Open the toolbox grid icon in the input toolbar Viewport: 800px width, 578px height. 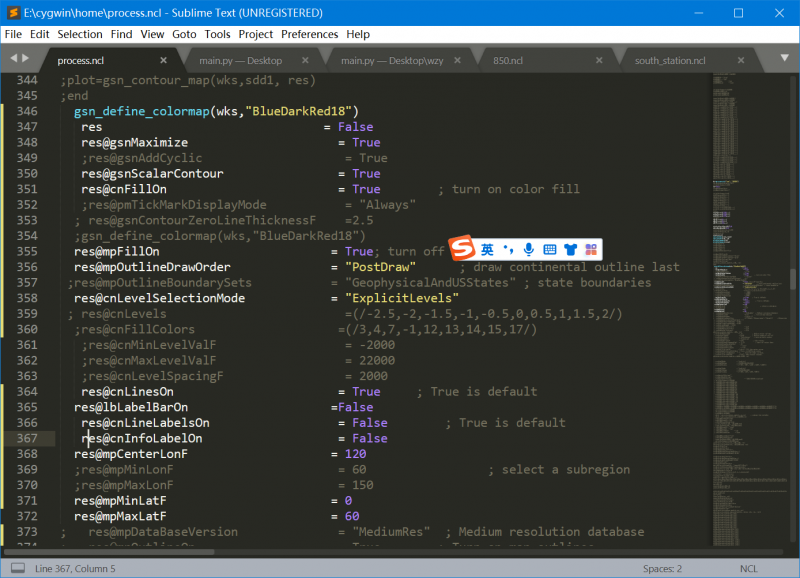click(590, 248)
